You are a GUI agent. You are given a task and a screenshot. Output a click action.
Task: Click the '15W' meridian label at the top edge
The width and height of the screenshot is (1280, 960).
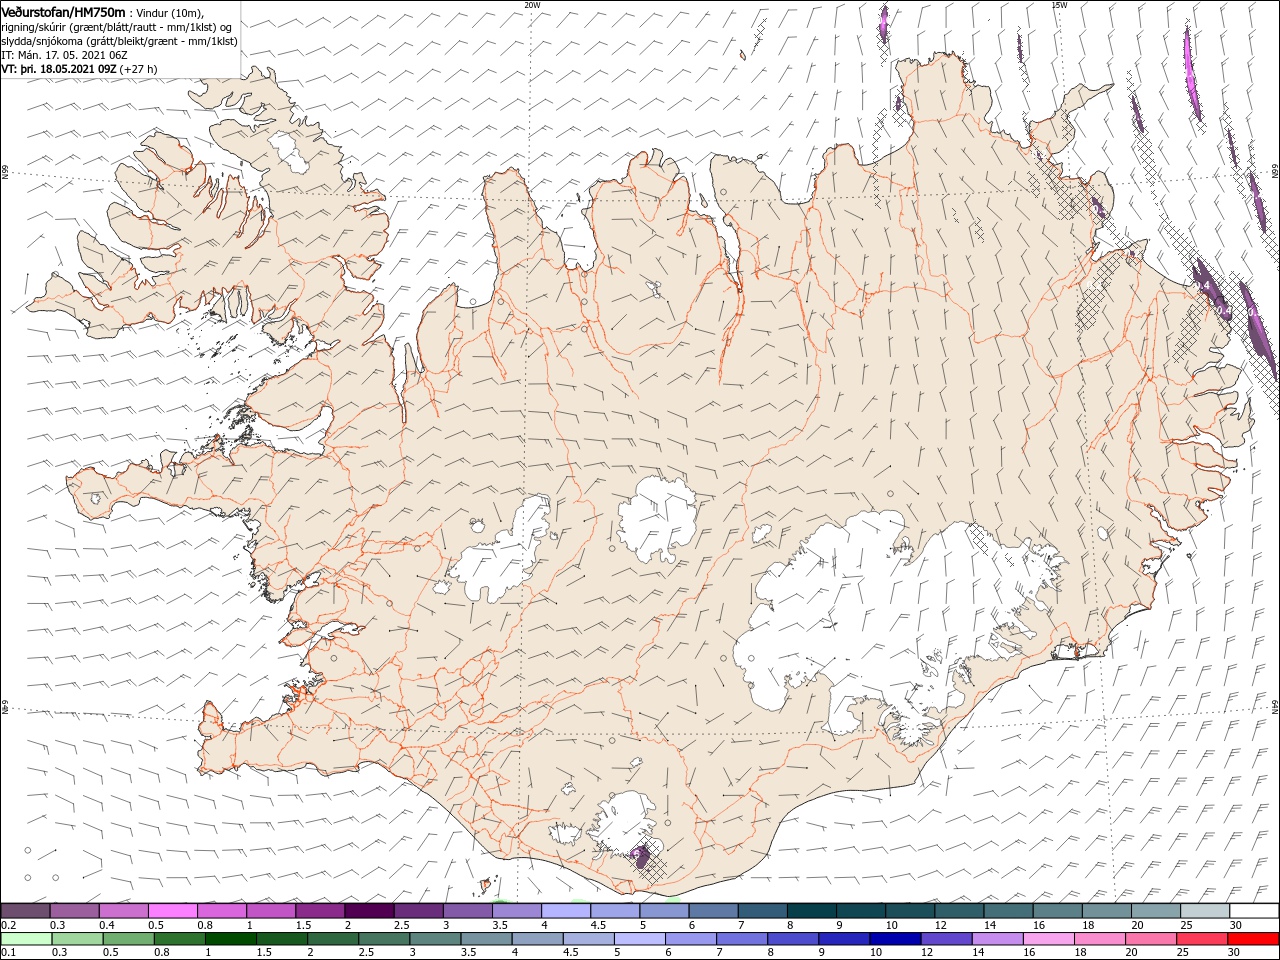1059,5
